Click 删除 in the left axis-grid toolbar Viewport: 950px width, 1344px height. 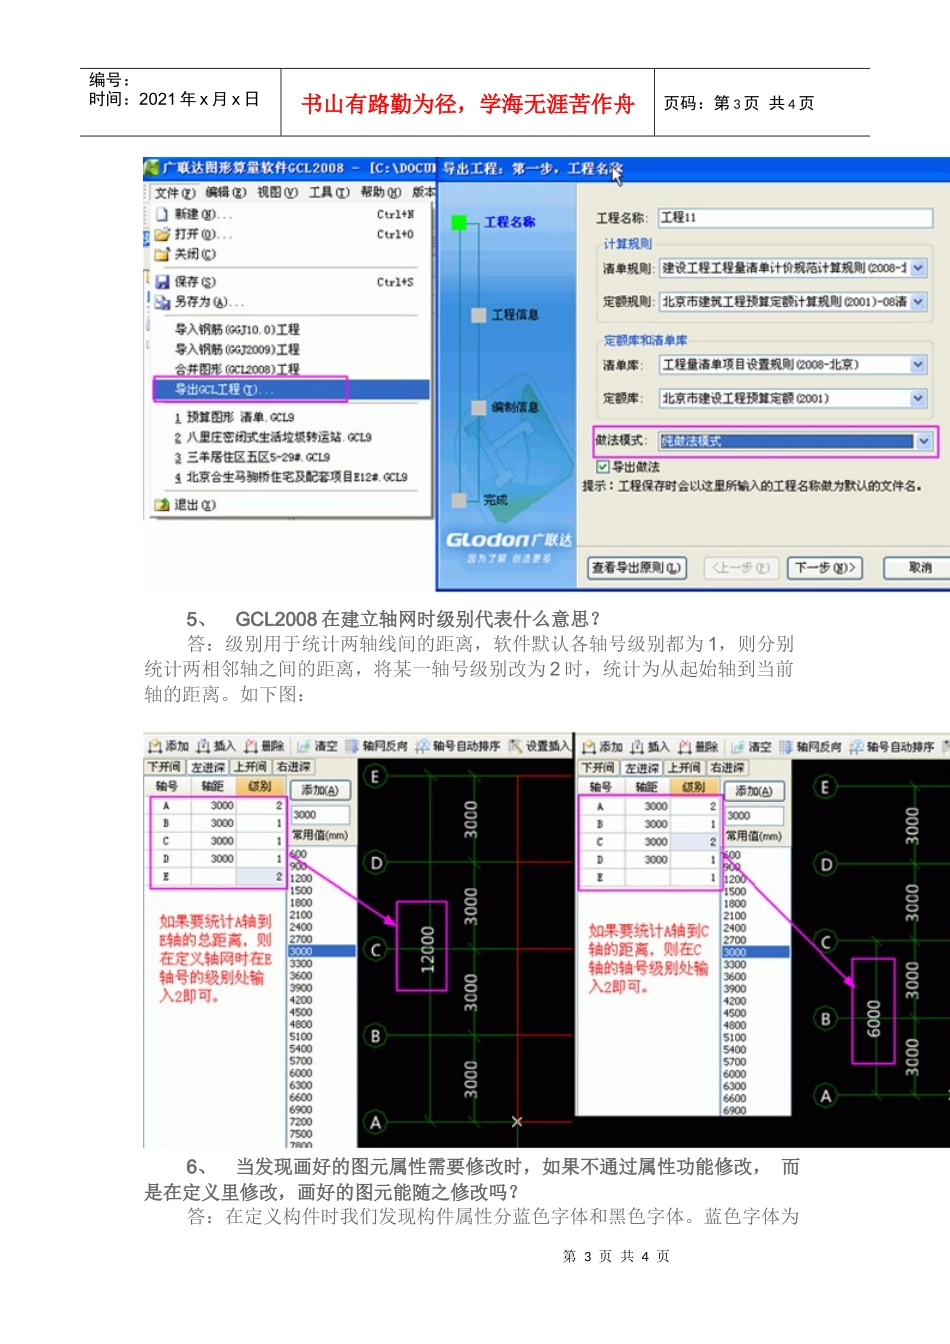tap(265, 746)
